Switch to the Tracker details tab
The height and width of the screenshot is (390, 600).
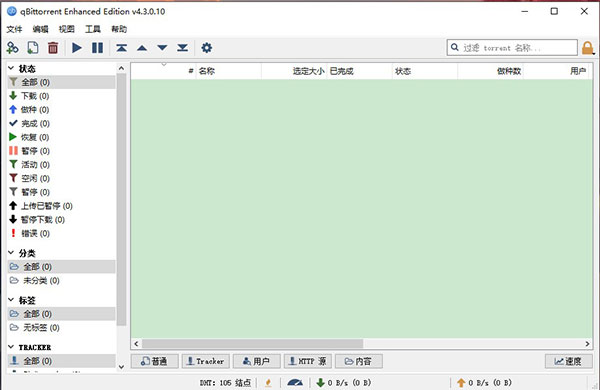point(205,361)
